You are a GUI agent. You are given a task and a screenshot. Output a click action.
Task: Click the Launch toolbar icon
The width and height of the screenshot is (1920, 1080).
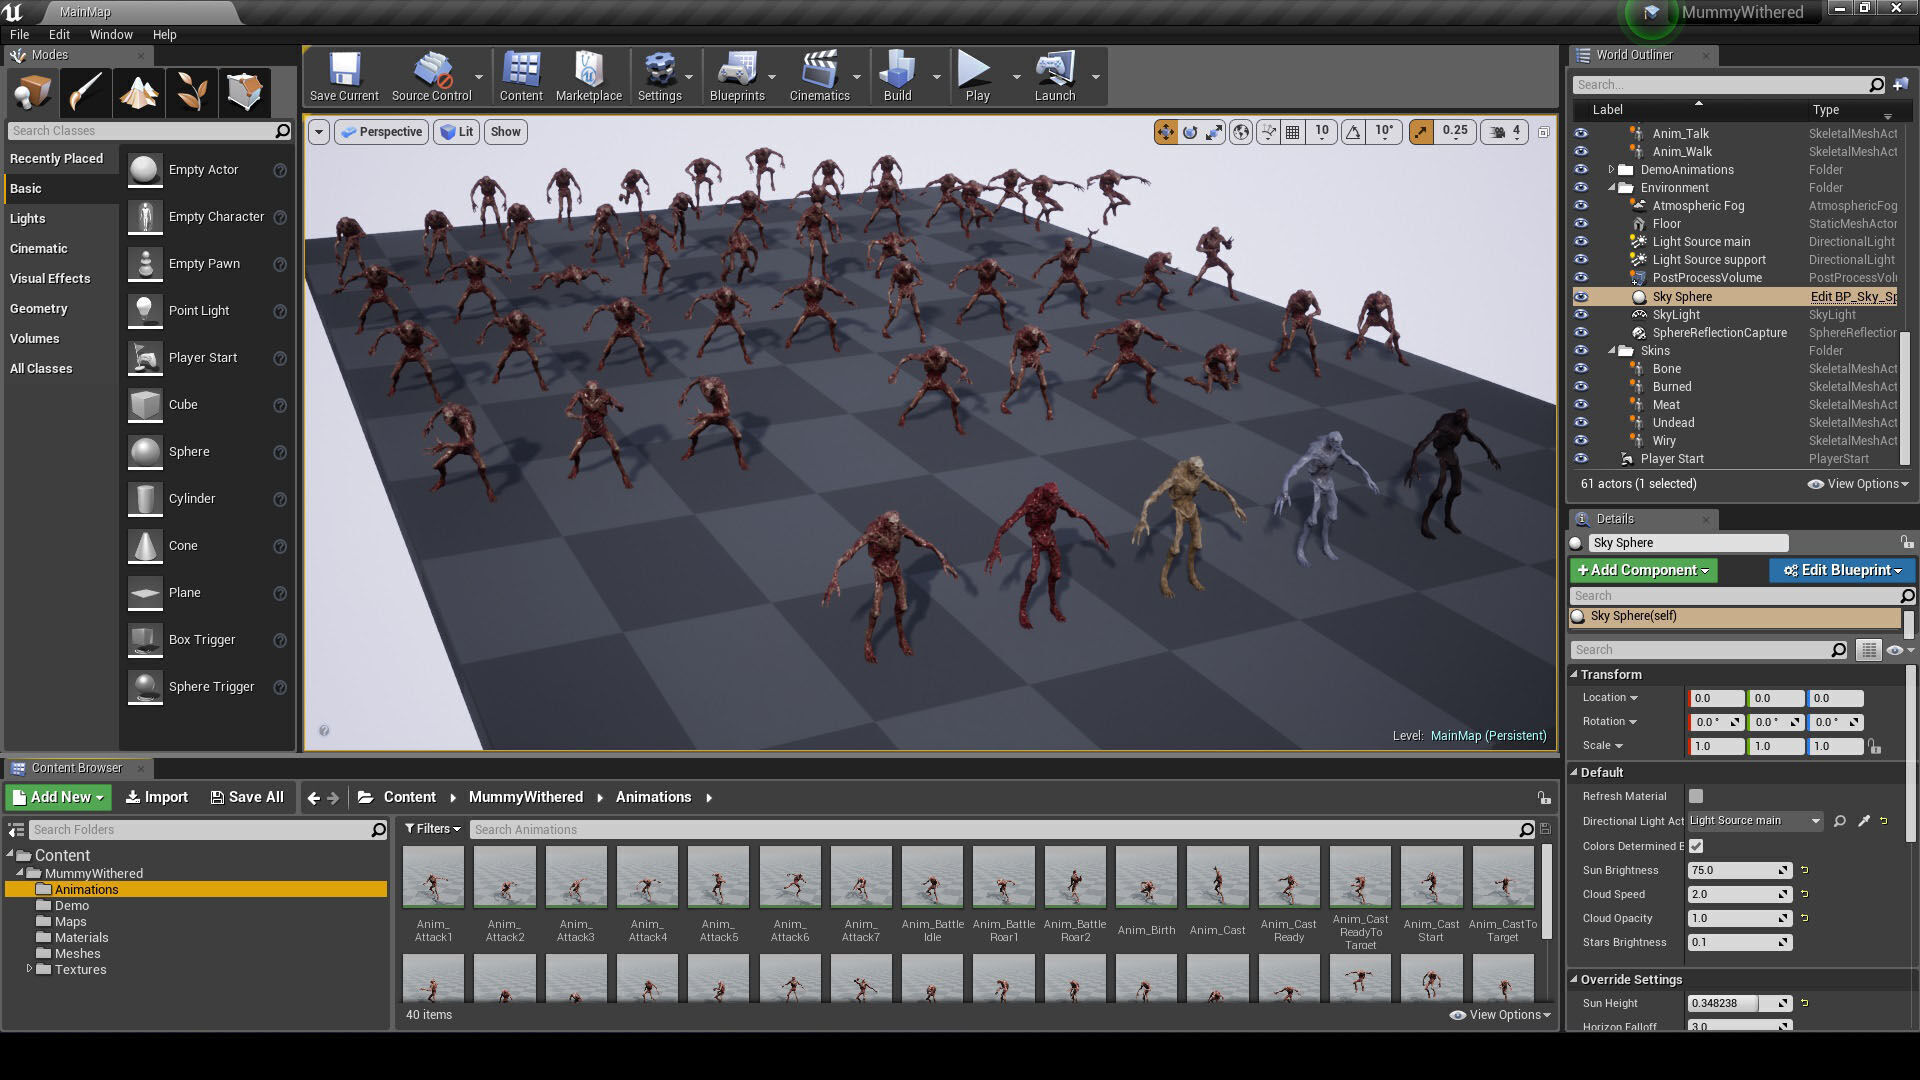pos(1055,76)
